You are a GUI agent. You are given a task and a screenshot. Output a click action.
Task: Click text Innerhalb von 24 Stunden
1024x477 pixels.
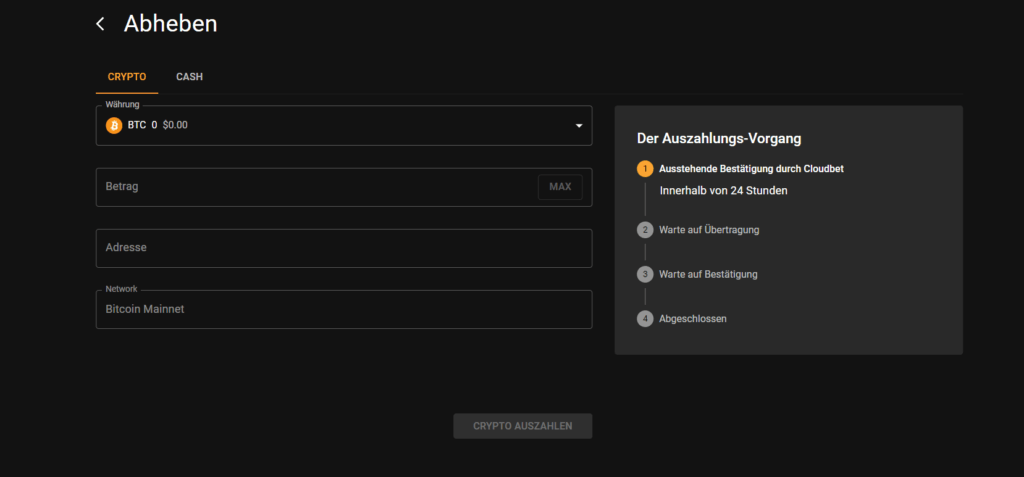point(724,191)
